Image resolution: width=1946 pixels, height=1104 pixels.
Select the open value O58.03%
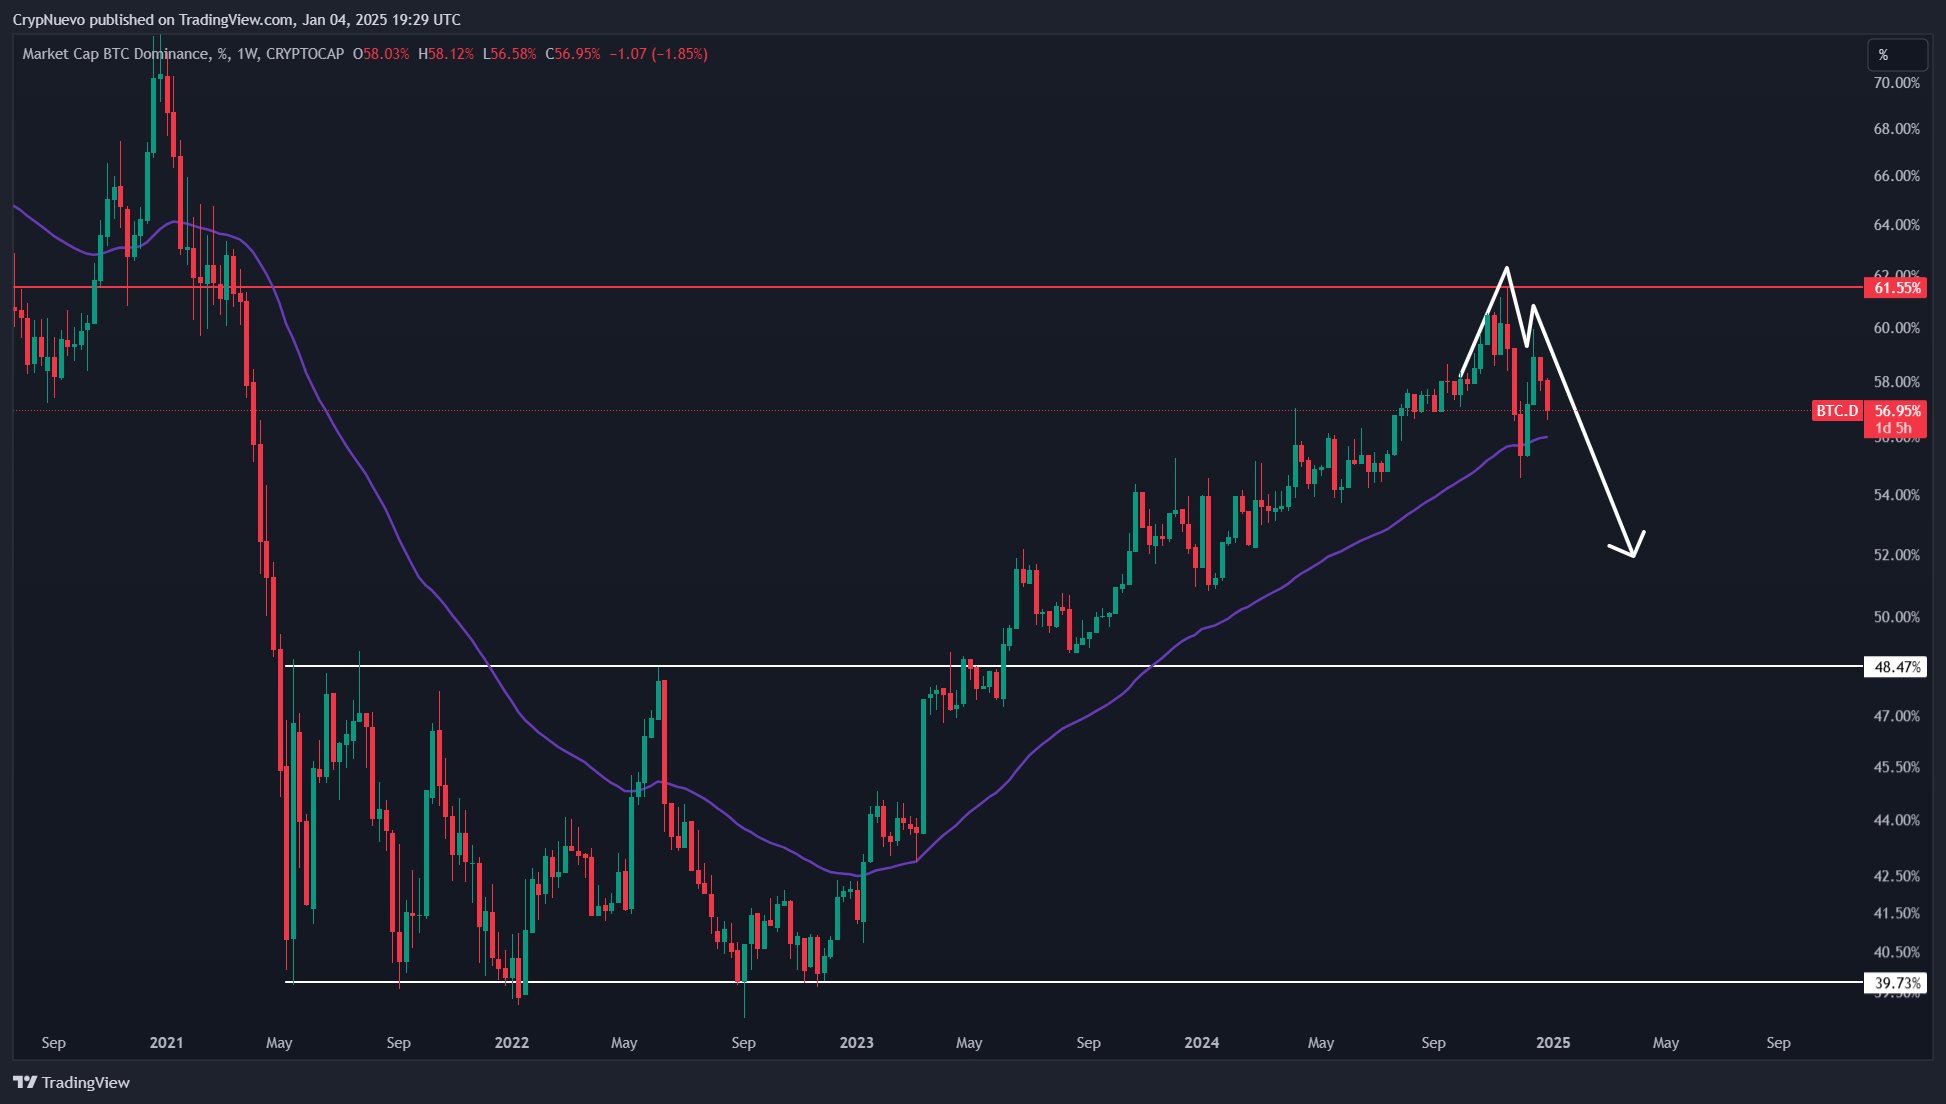coord(381,54)
